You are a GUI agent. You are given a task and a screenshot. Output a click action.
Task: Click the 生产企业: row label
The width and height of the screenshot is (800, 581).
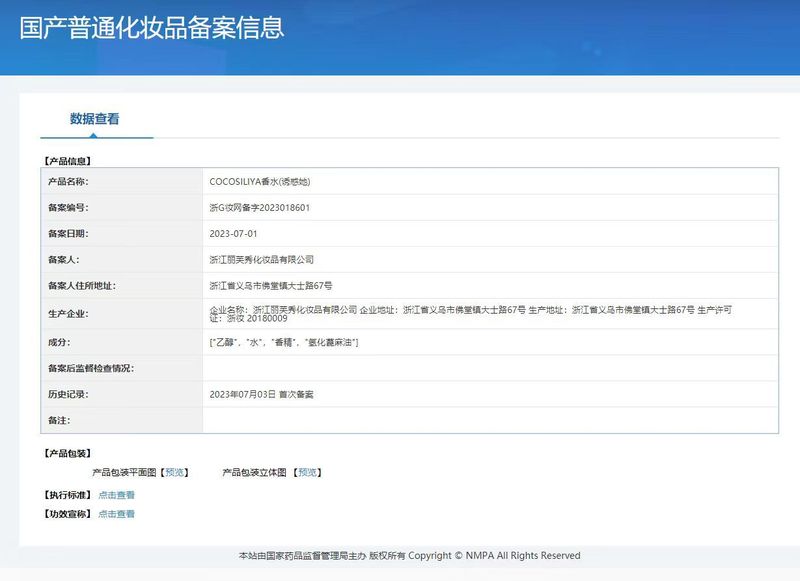pyautogui.click(x=68, y=314)
